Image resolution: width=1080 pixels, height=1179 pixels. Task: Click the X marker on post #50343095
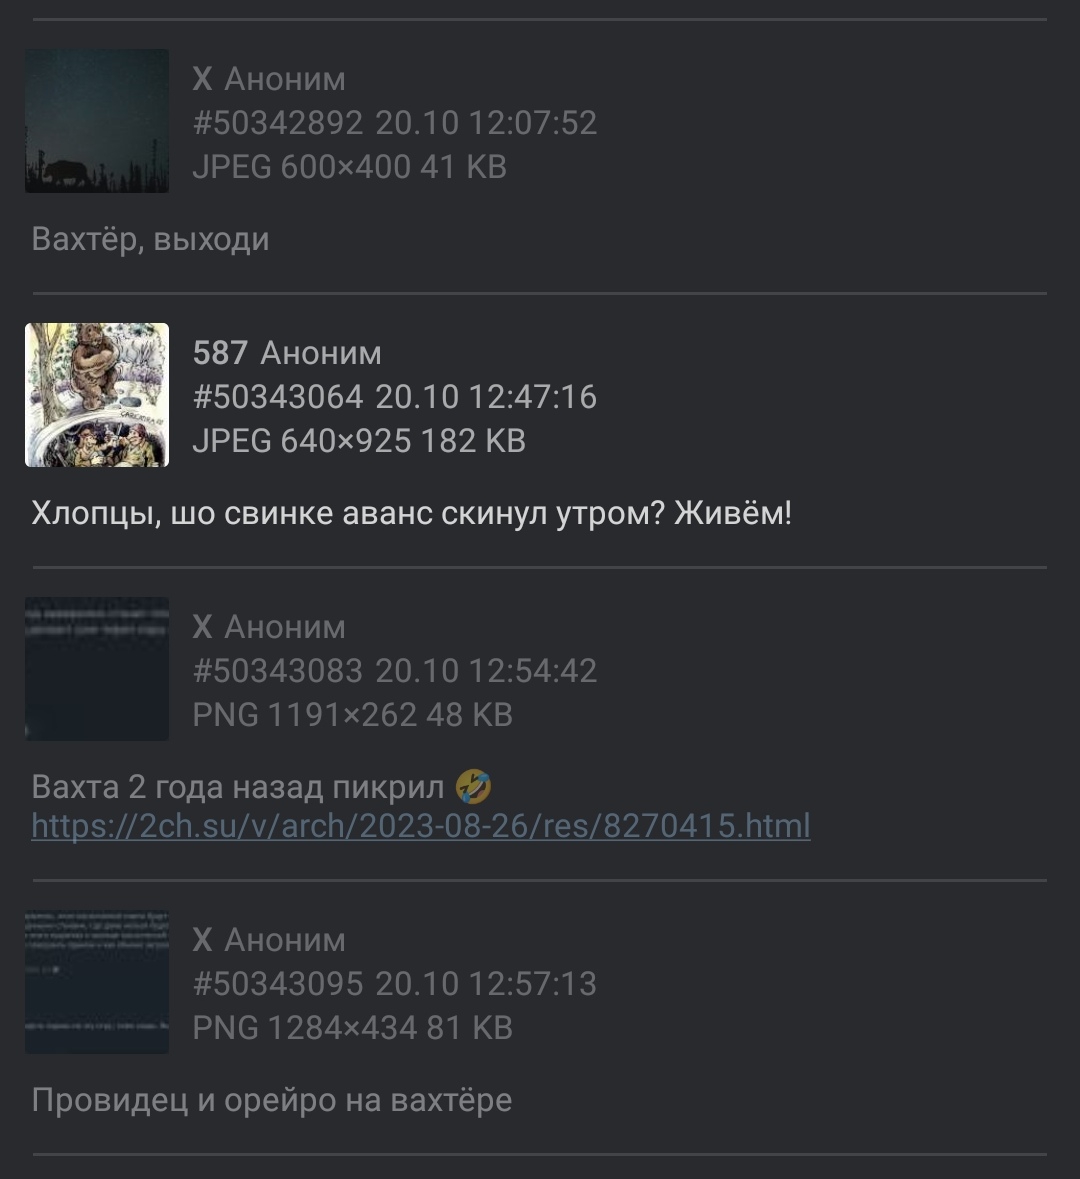[x=202, y=939]
